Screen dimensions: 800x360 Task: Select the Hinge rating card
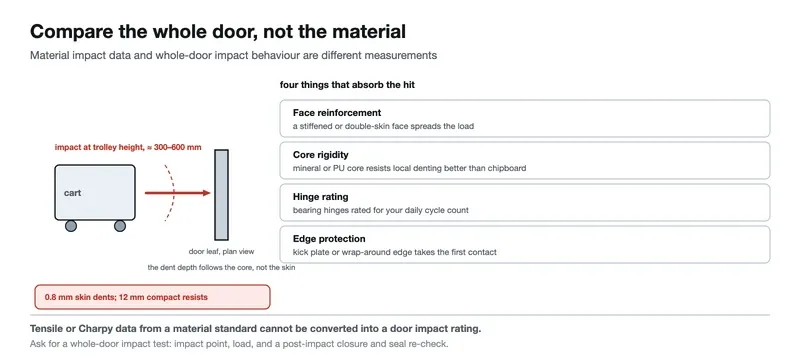click(x=524, y=202)
